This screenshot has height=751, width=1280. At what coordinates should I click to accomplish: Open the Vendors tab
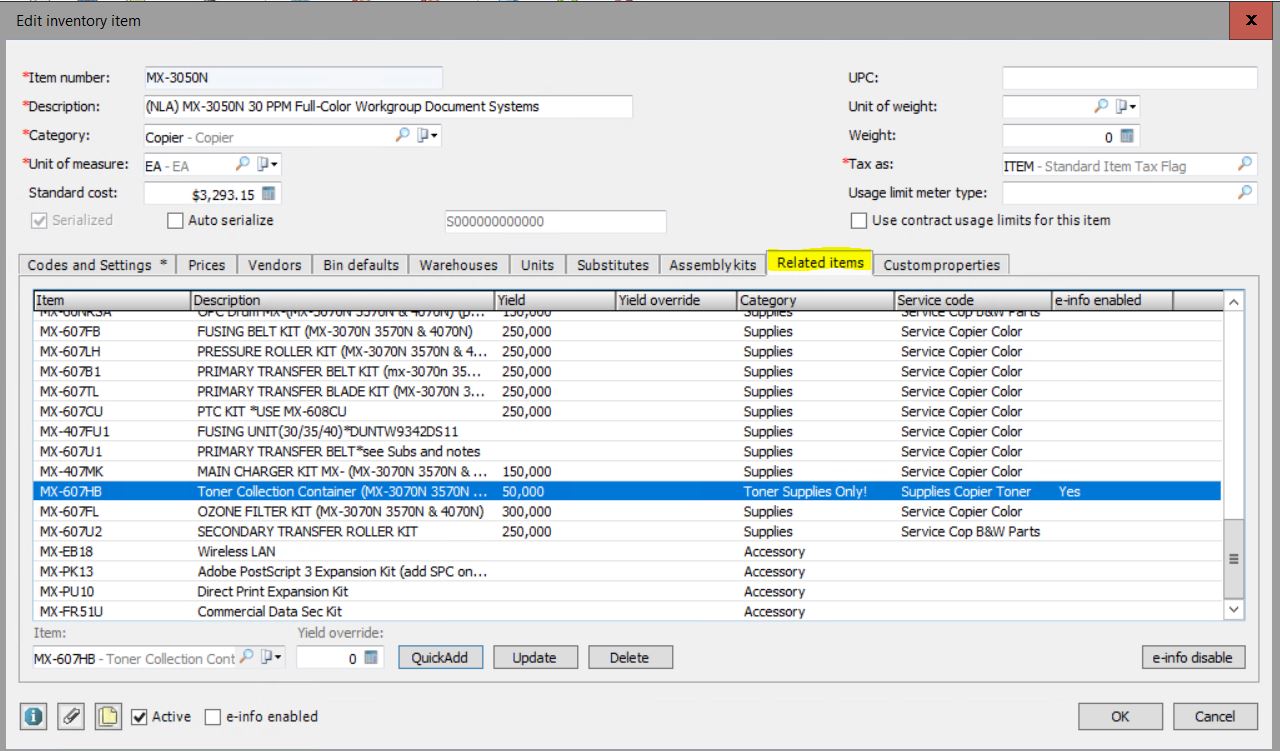point(275,265)
